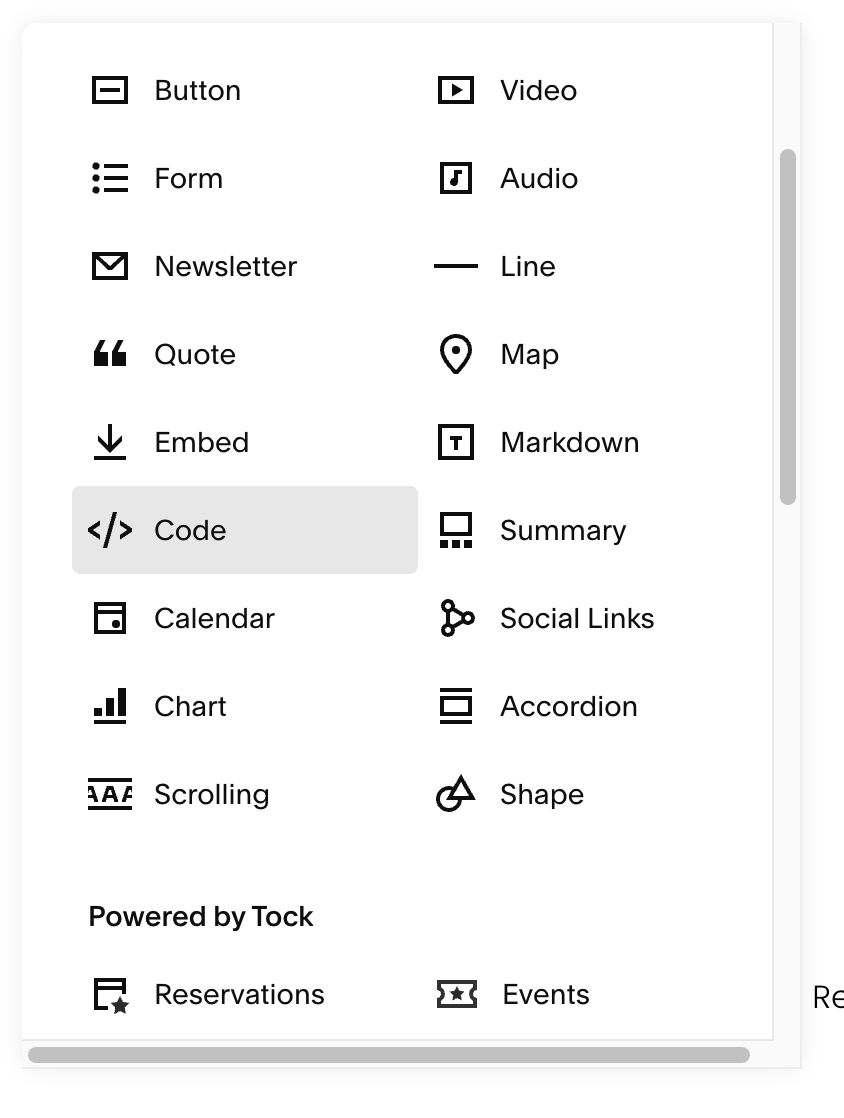Image resolution: width=844 pixels, height=1118 pixels.
Task: Select the Newsletter envelope icon
Action: tap(109, 266)
